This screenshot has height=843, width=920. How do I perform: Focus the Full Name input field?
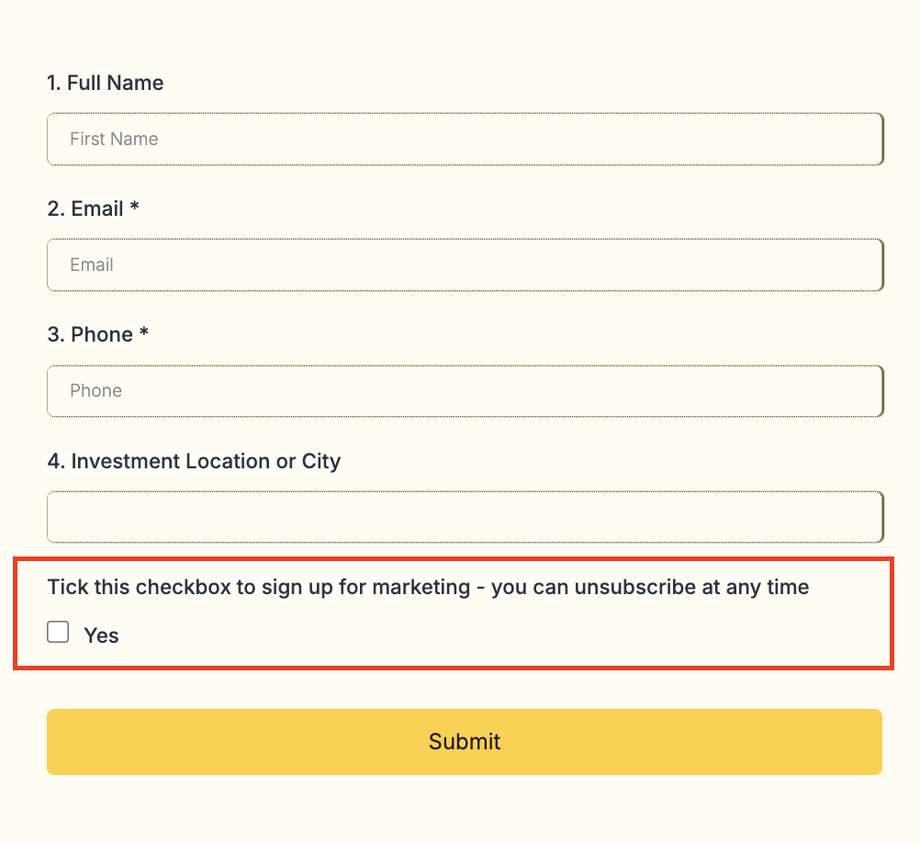(465, 139)
